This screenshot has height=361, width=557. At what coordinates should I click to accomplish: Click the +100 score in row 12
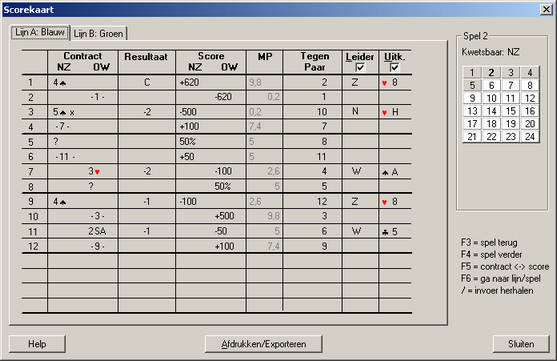224,246
